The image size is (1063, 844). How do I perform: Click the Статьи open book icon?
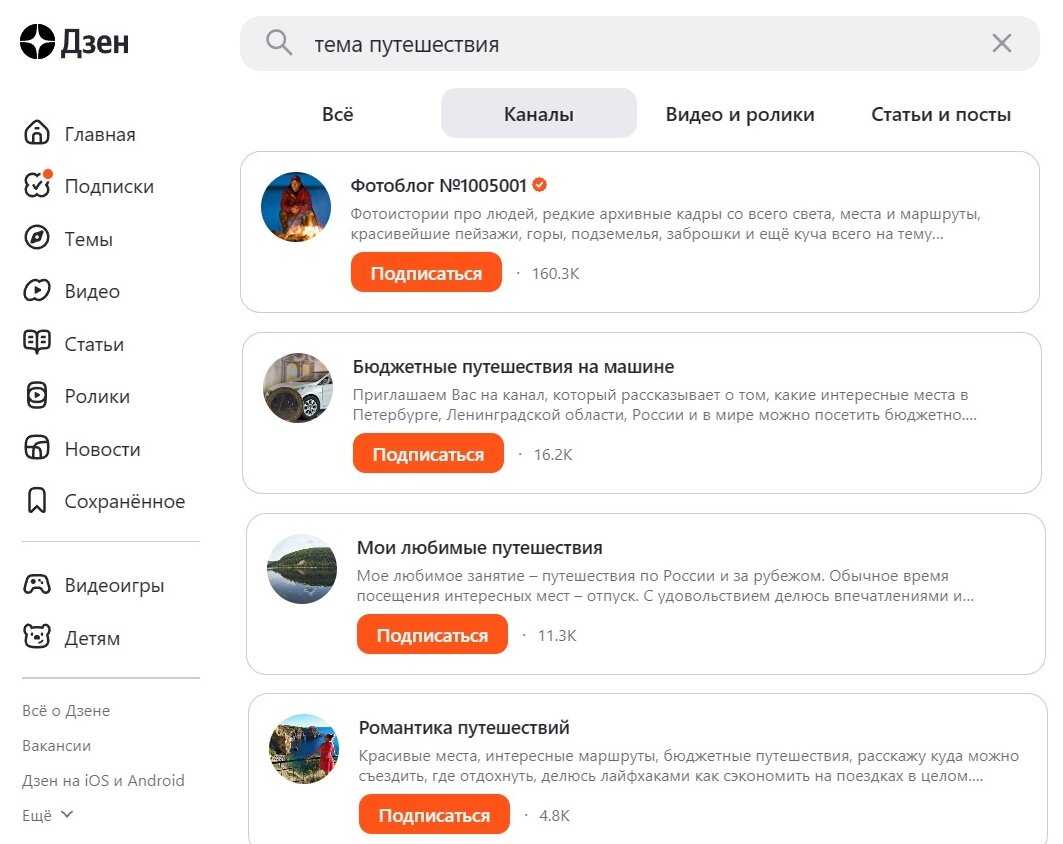pos(37,342)
